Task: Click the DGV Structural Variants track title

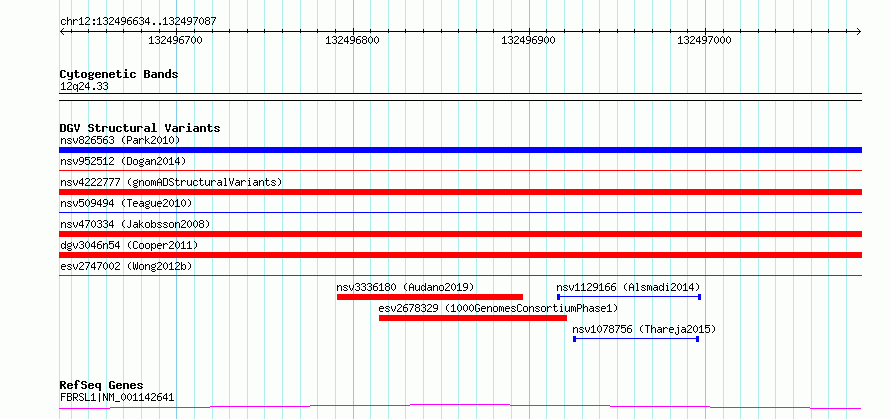Action: 140,128
